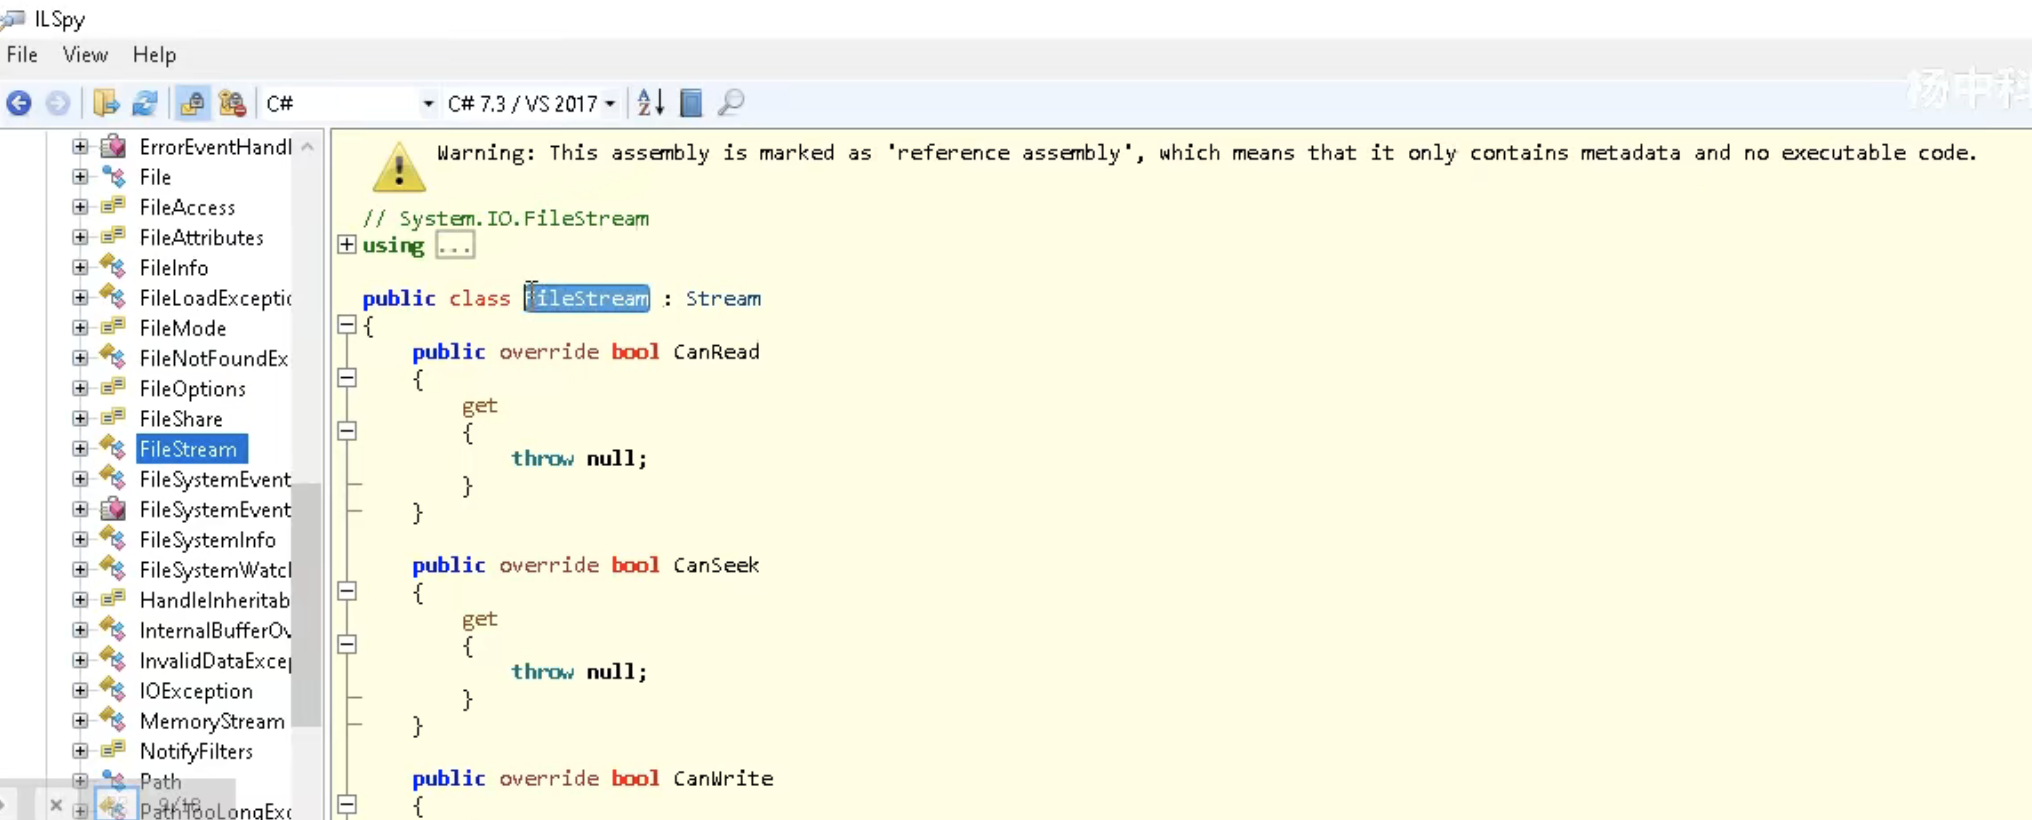
Task: Select FileShare in the tree
Action: 181,419
